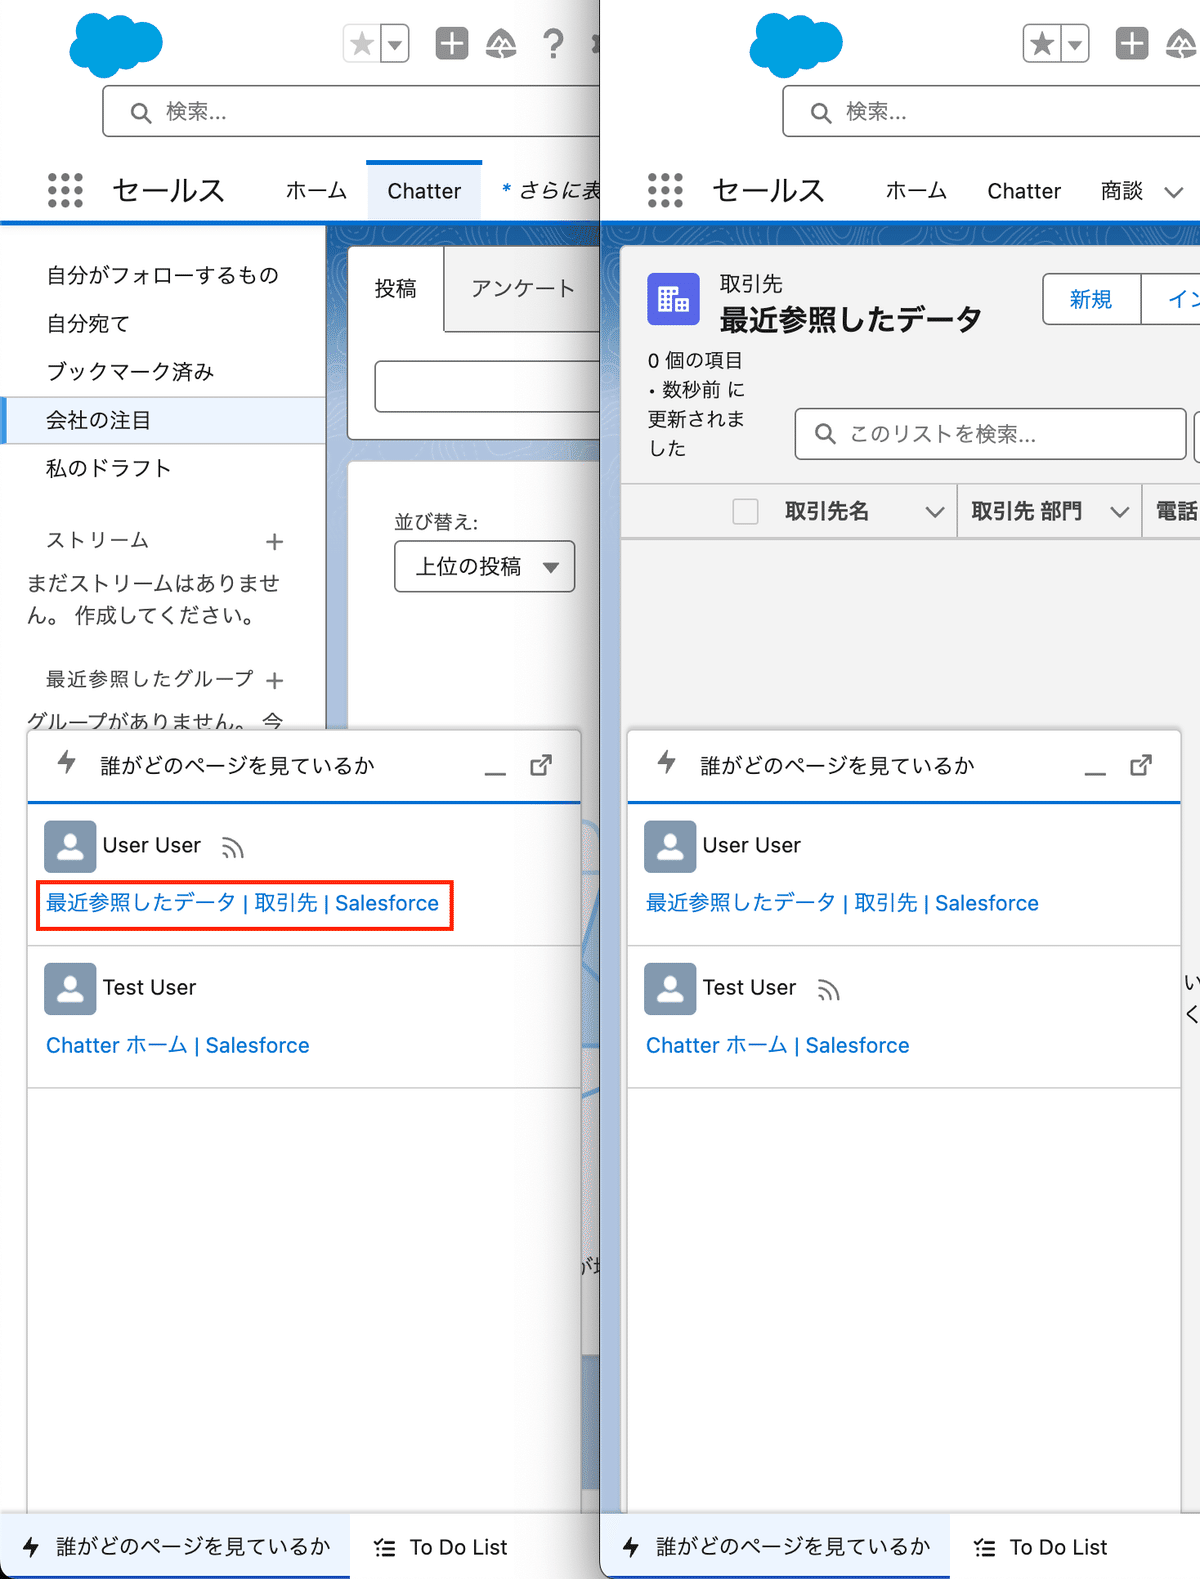
Task: Expand the 商談 tab chevron menu
Action: click(x=1174, y=192)
